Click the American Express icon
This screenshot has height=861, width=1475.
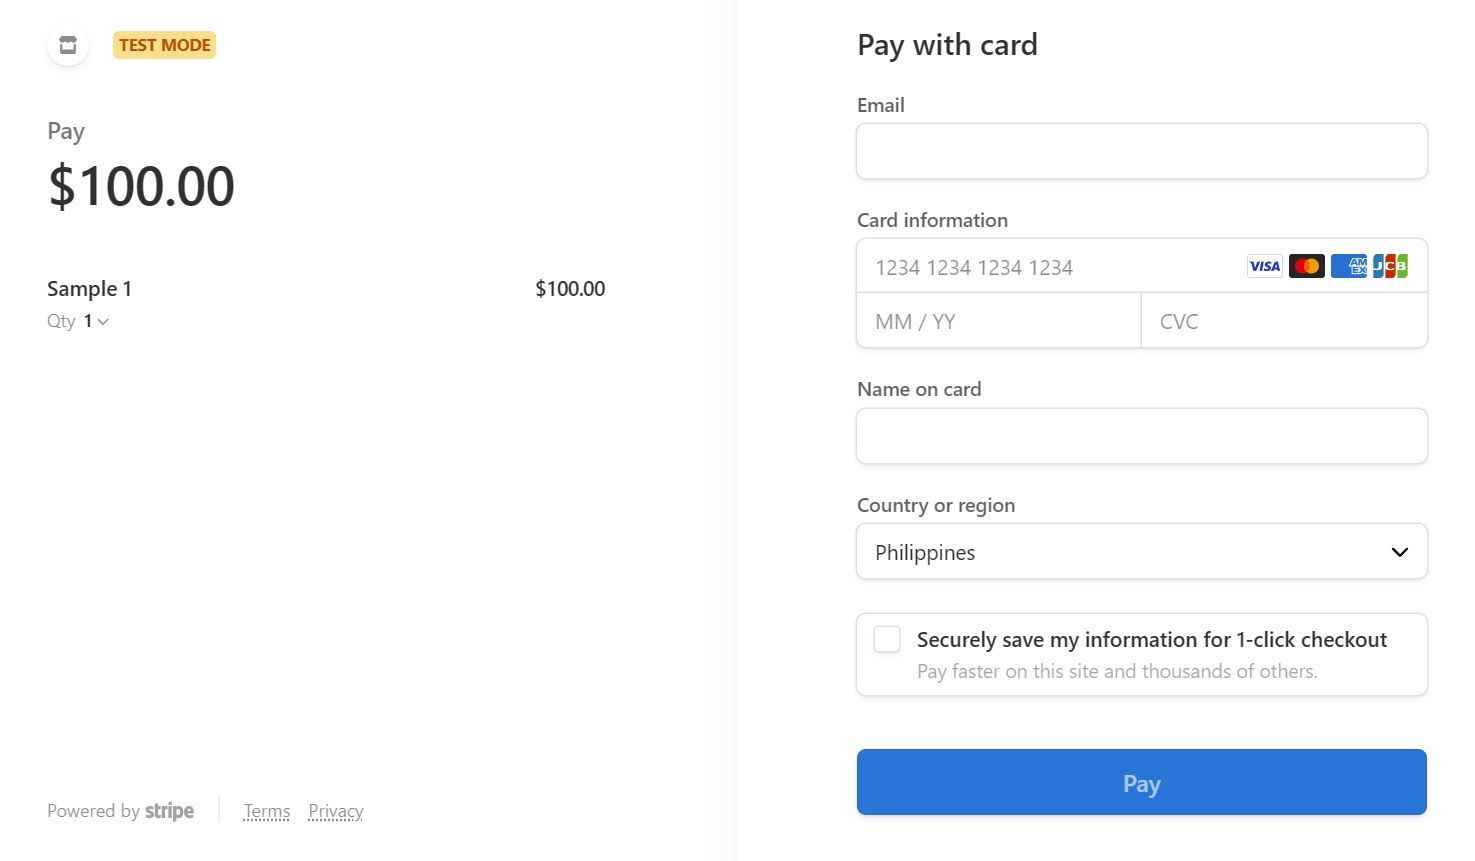click(1348, 266)
